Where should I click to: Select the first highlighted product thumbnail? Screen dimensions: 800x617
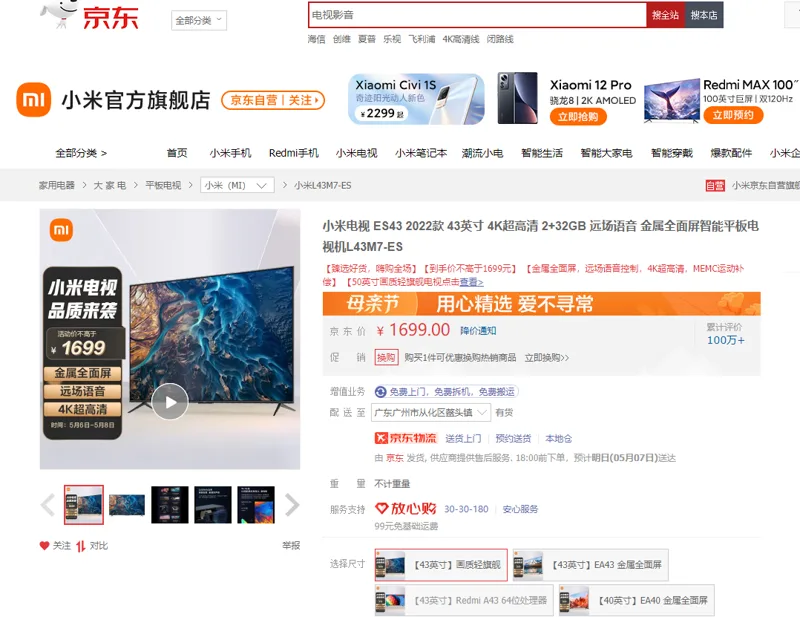pos(84,505)
